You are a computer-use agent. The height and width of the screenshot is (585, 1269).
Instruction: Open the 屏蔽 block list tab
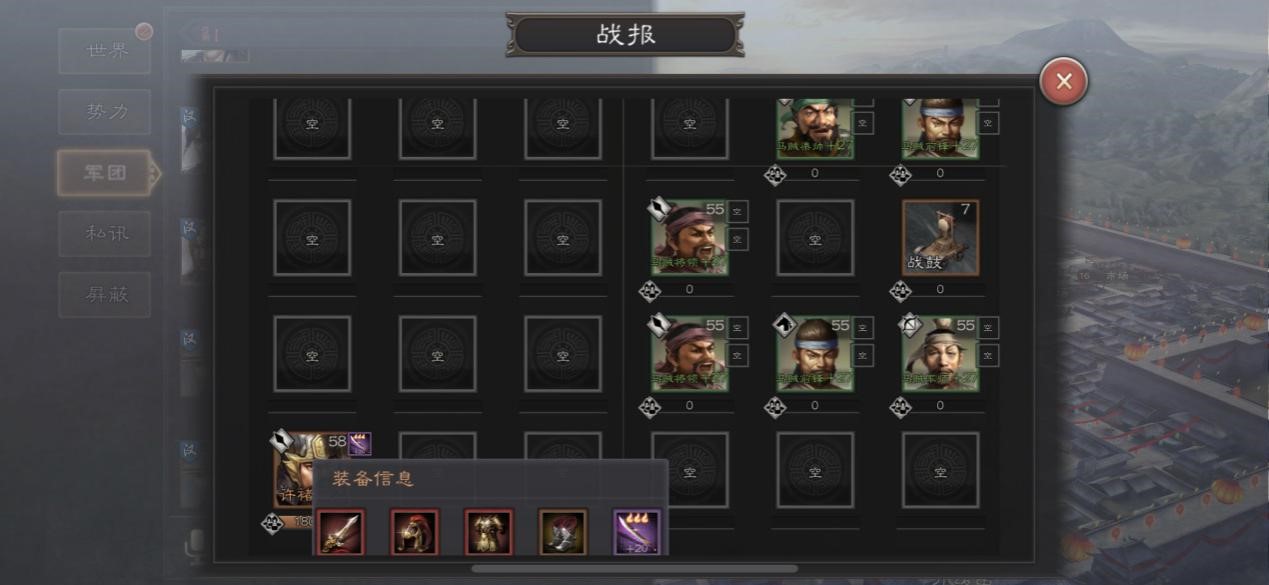(105, 295)
